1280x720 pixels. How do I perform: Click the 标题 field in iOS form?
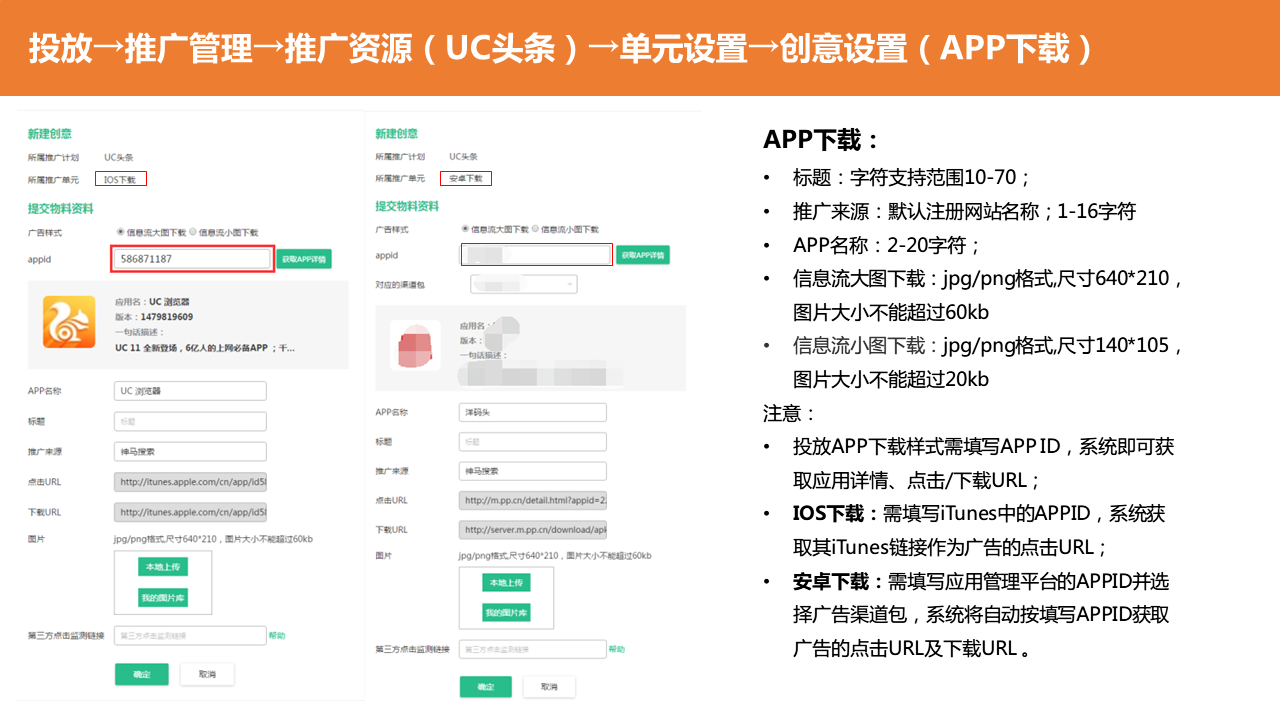190,421
